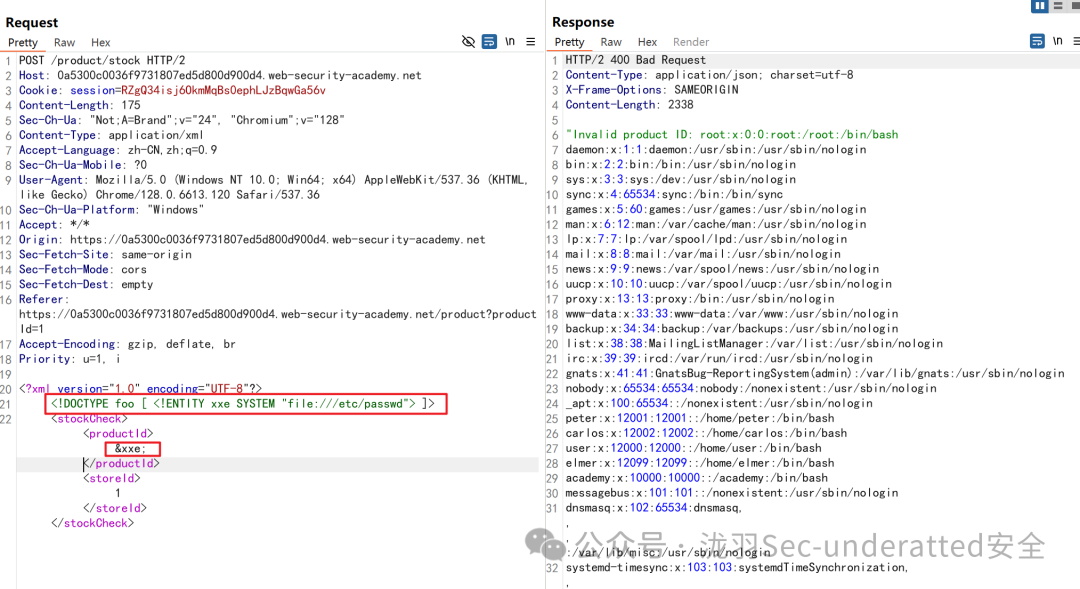
Task: Click the Sec-Ch-Ua-Platform "Windows" header
Action: [112, 210]
